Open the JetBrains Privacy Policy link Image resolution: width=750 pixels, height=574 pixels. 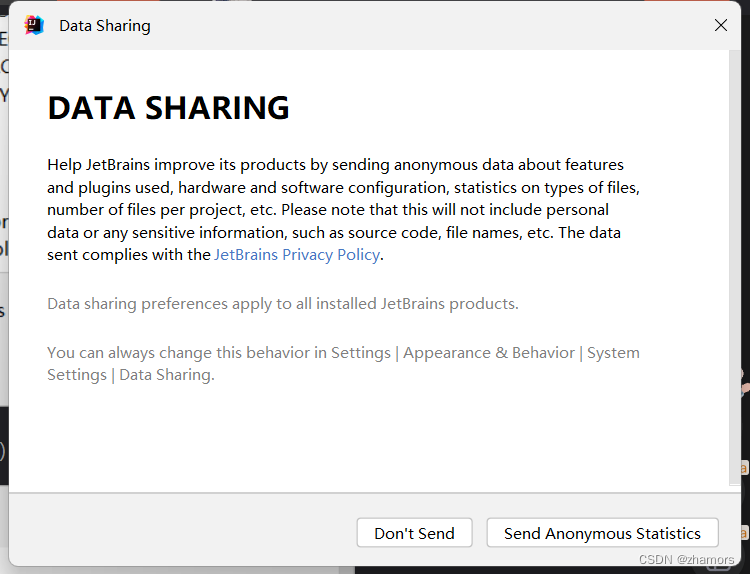coord(297,255)
